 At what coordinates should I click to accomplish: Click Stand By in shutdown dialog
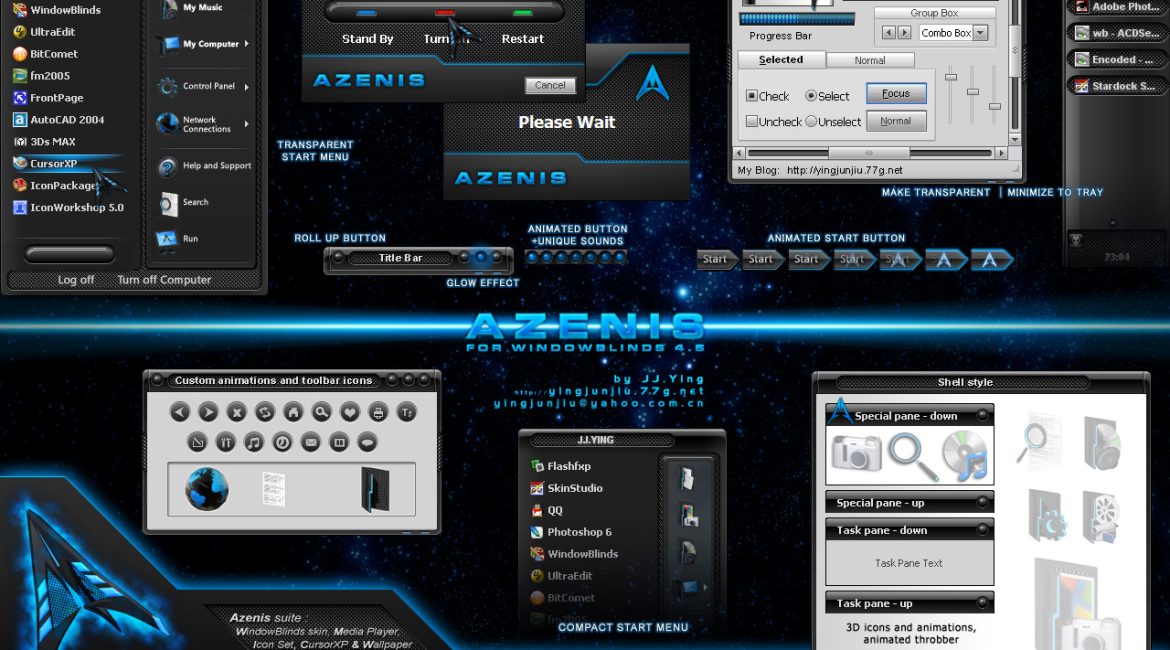tap(368, 39)
